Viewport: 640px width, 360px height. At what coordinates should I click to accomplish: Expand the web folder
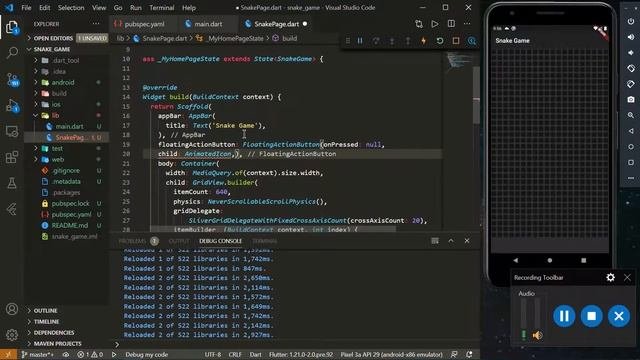(58, 160)
